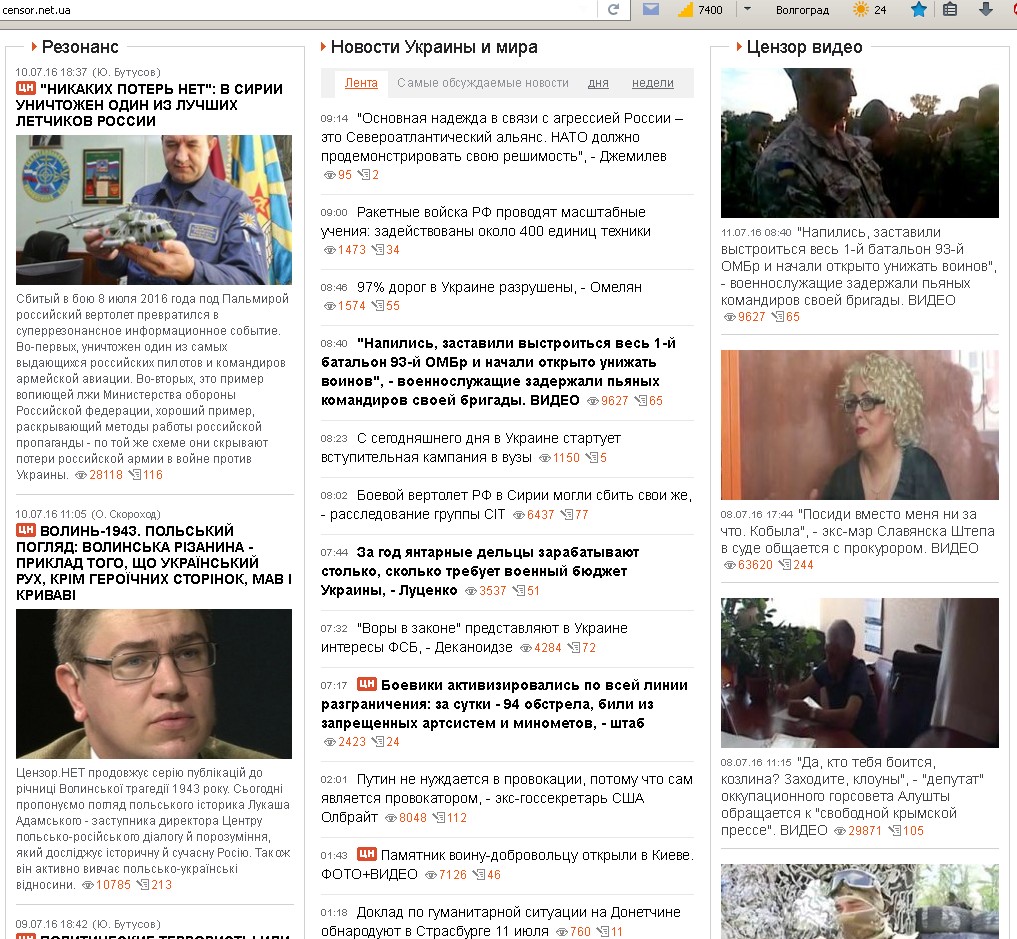Switch to most discussed of the дня
The height and width of the screenshot is (939, 1017).
(x=598, y=83)
